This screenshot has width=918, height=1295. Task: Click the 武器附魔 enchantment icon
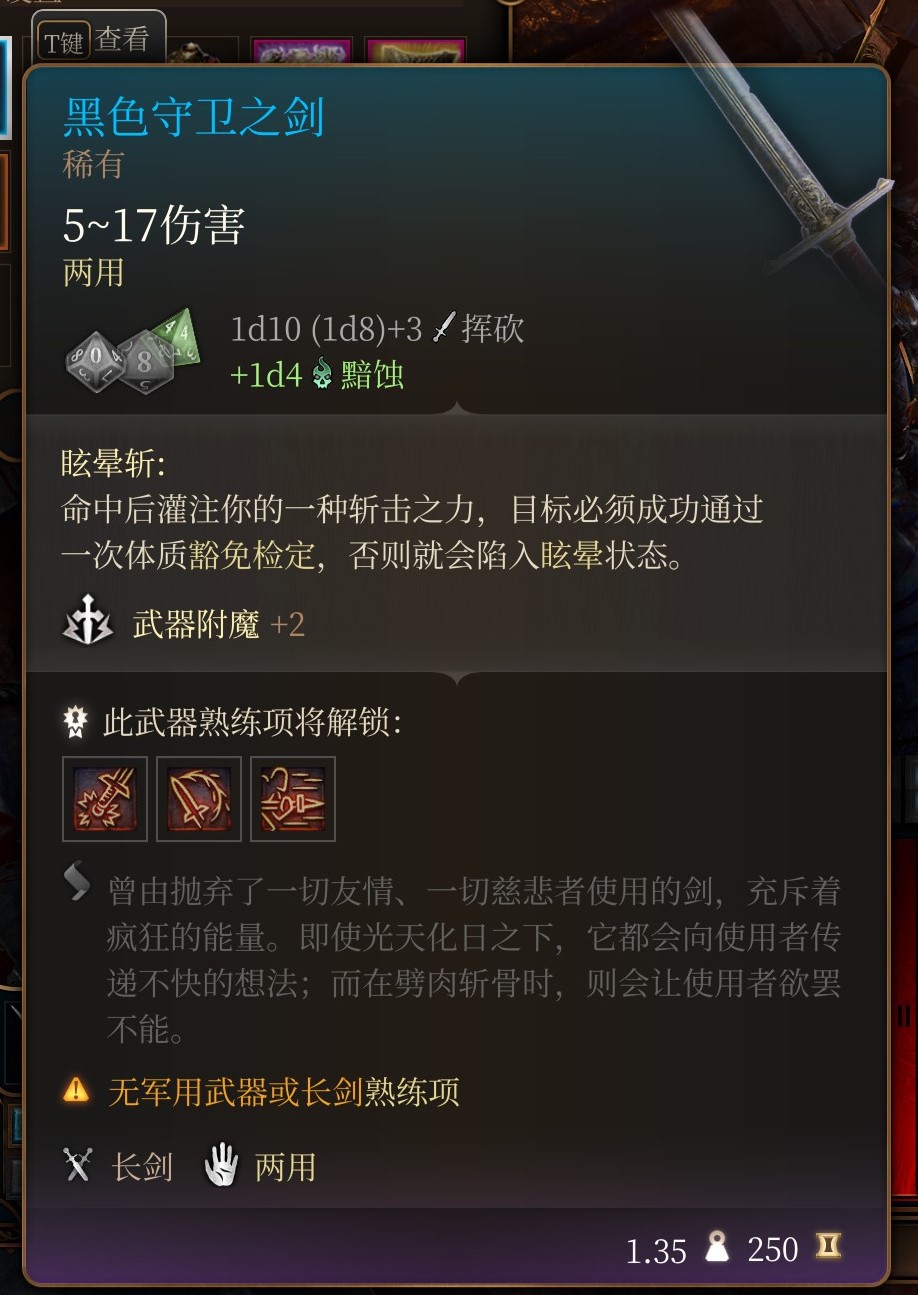88,625
